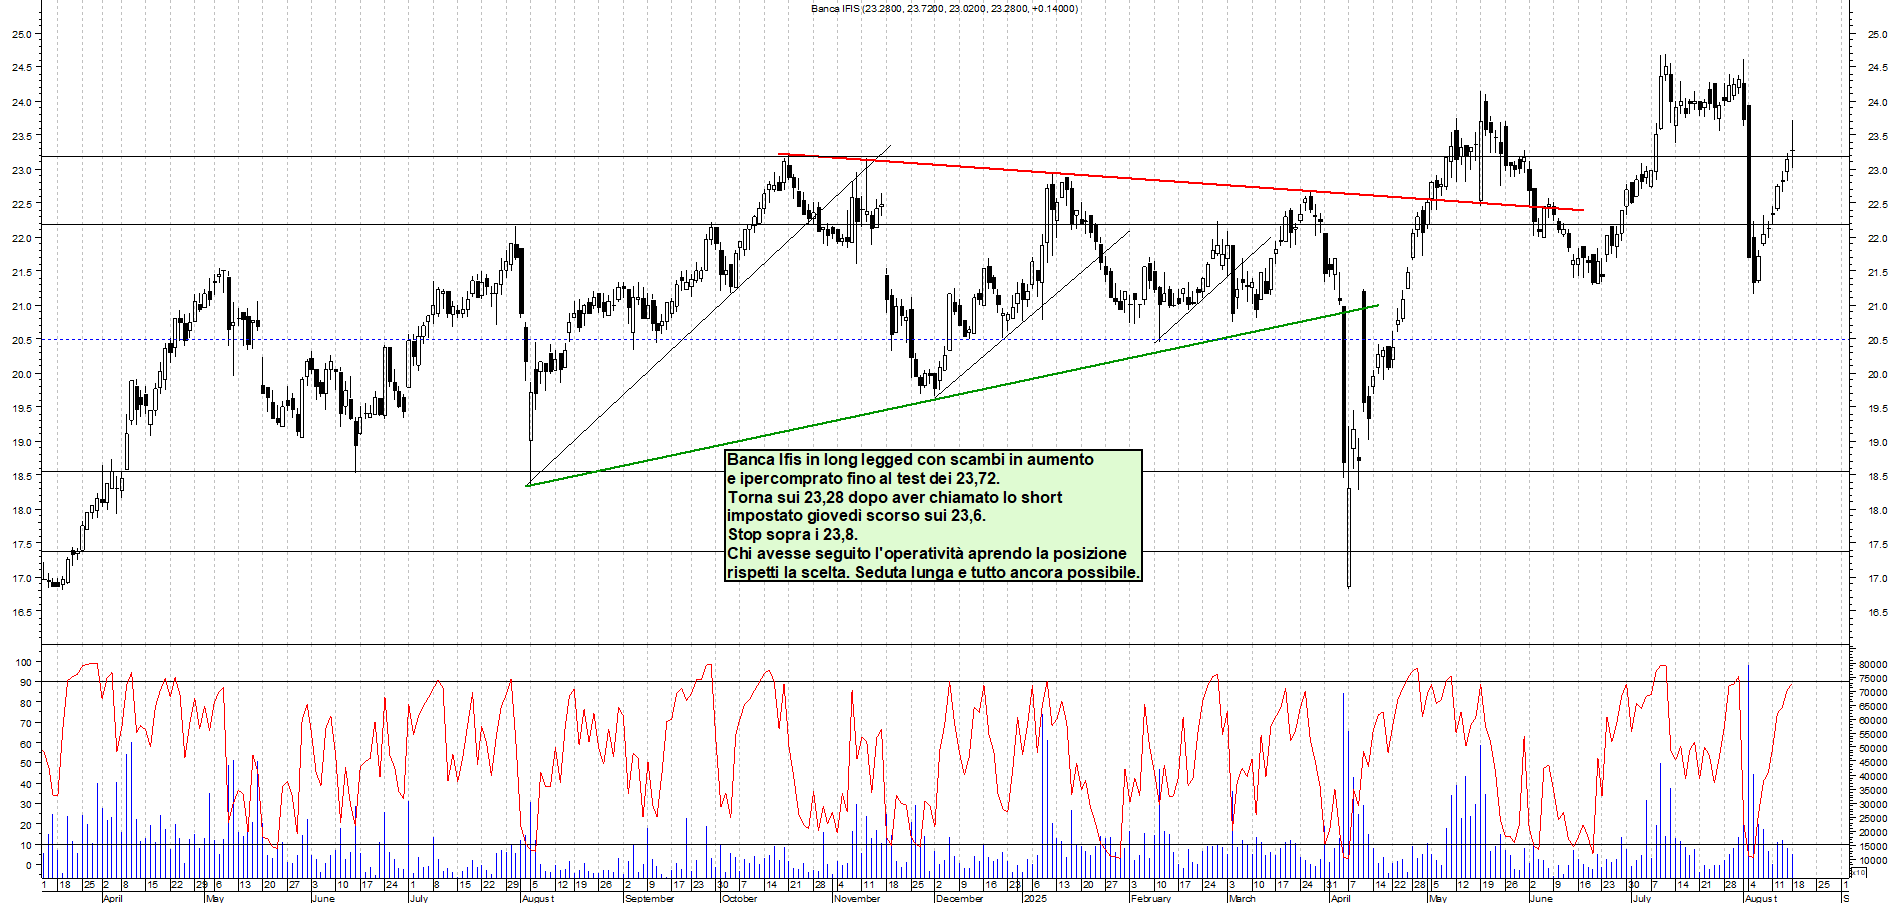The height and width of the screenshot is (903, 1890).
Task: Select line 'rispetti la scelta. Seduta lunga e tutto ancora possibile.'
Action: coord(933,573)
